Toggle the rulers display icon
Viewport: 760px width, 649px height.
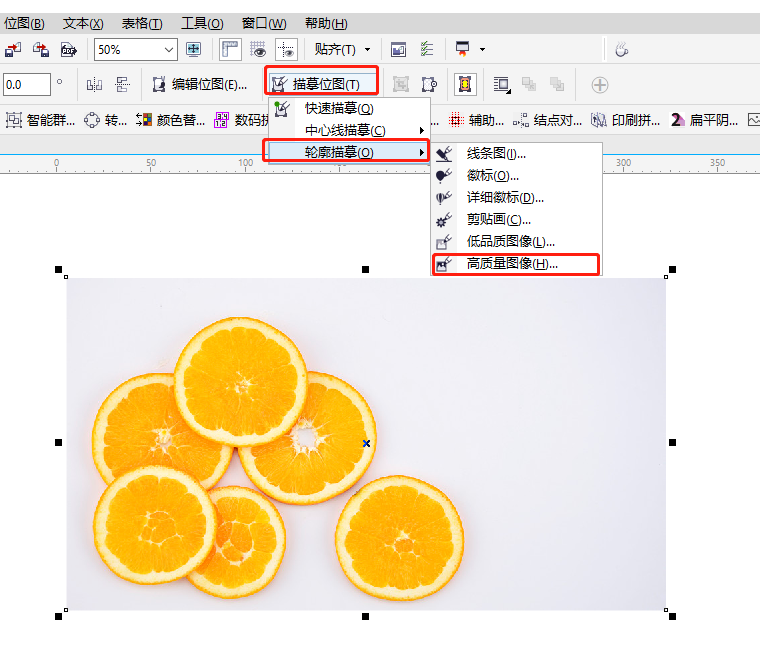(230, 49)
